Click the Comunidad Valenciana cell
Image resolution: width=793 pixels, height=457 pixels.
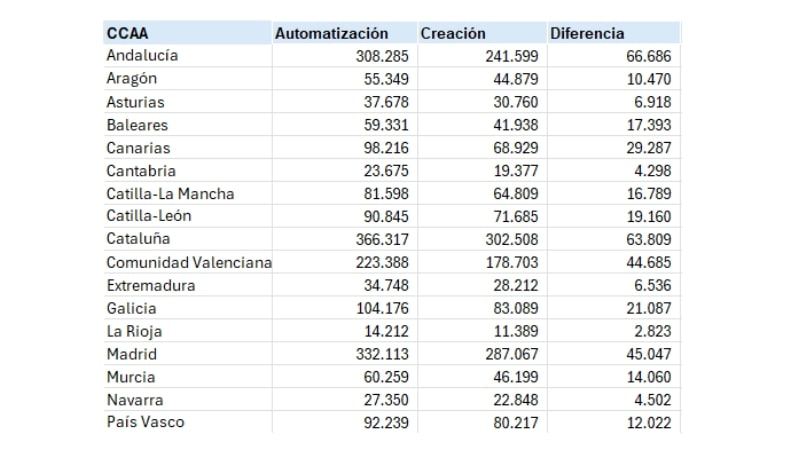(x=189, y=262)
